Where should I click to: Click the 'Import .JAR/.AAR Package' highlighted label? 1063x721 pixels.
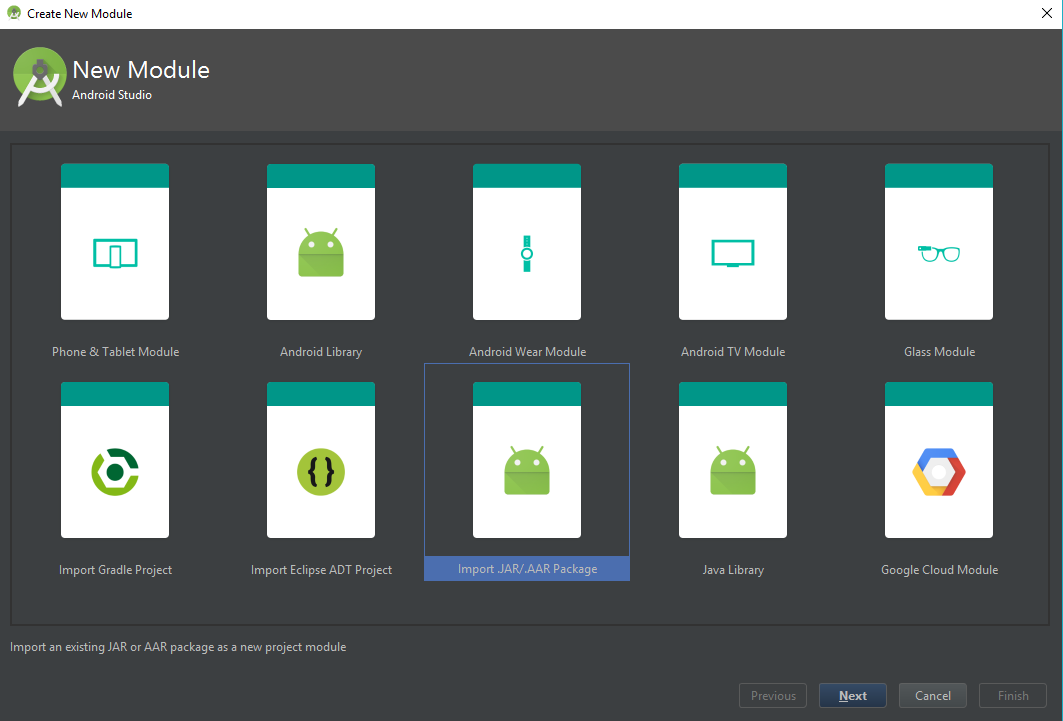pos(527,569)
